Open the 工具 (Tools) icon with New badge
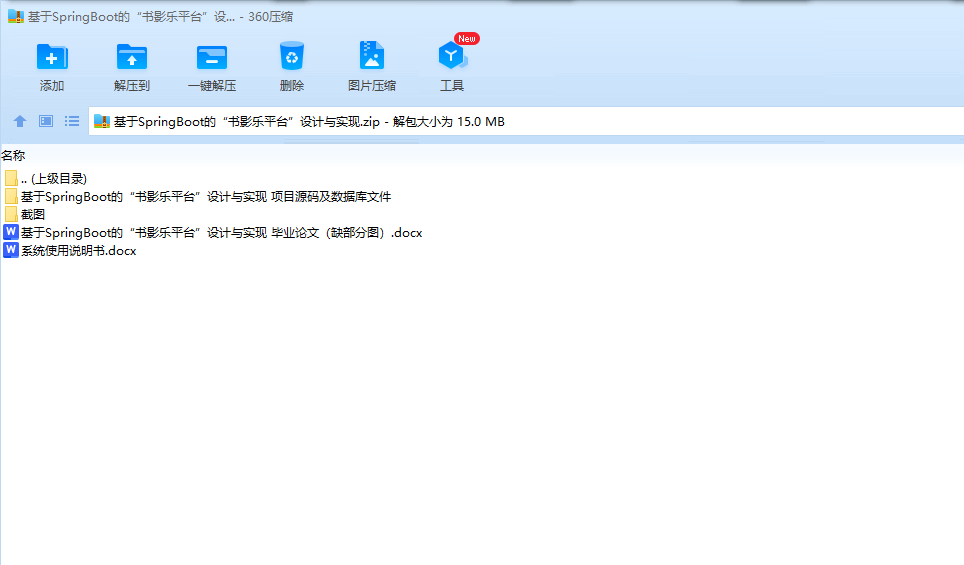964x565 pixels. click(x=452, y=56)
